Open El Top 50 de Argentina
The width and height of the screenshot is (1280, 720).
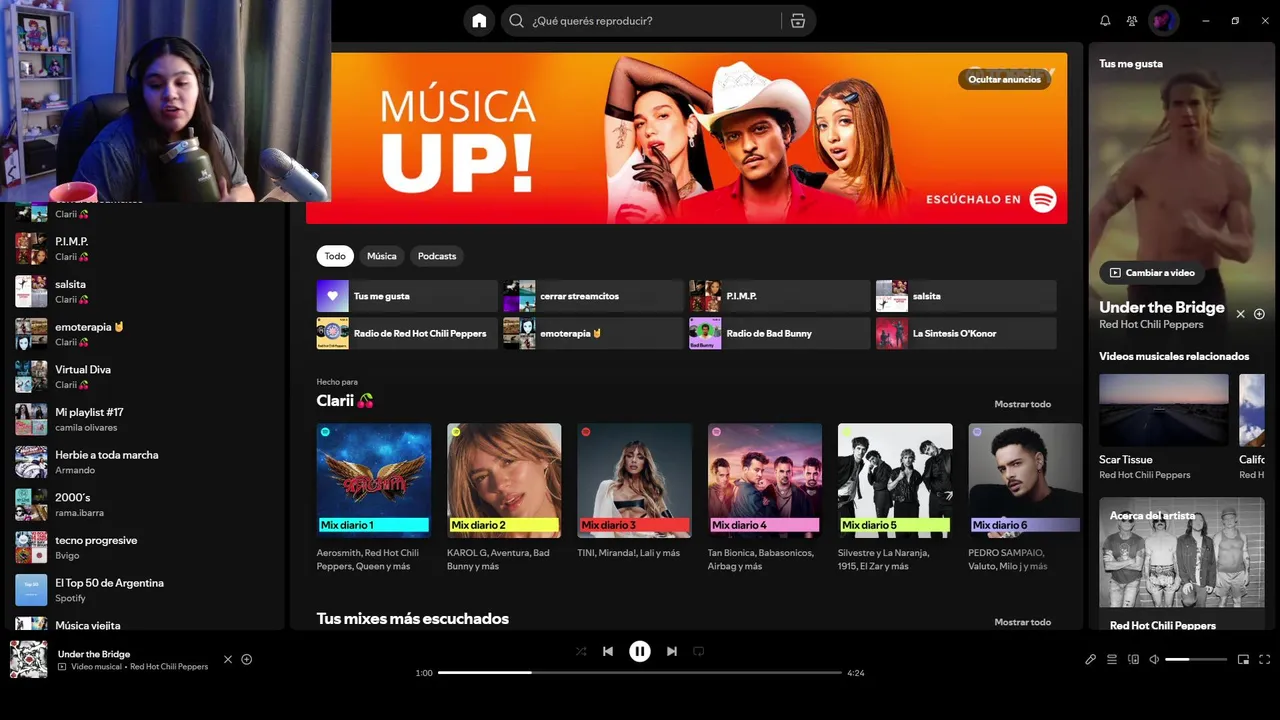click(x=146, y=590)
